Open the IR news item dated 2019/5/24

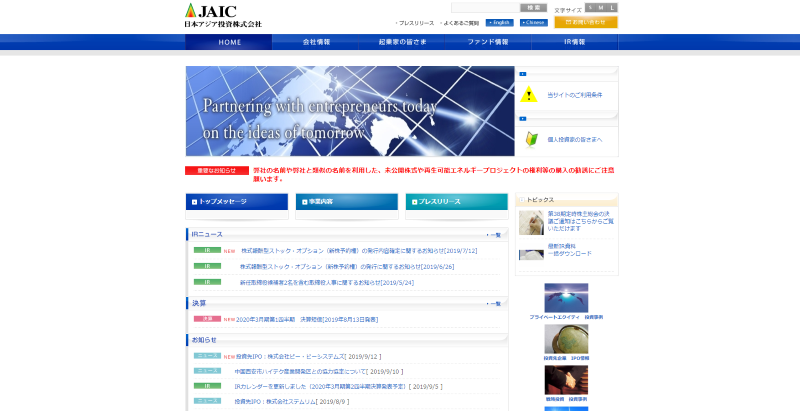327,282
